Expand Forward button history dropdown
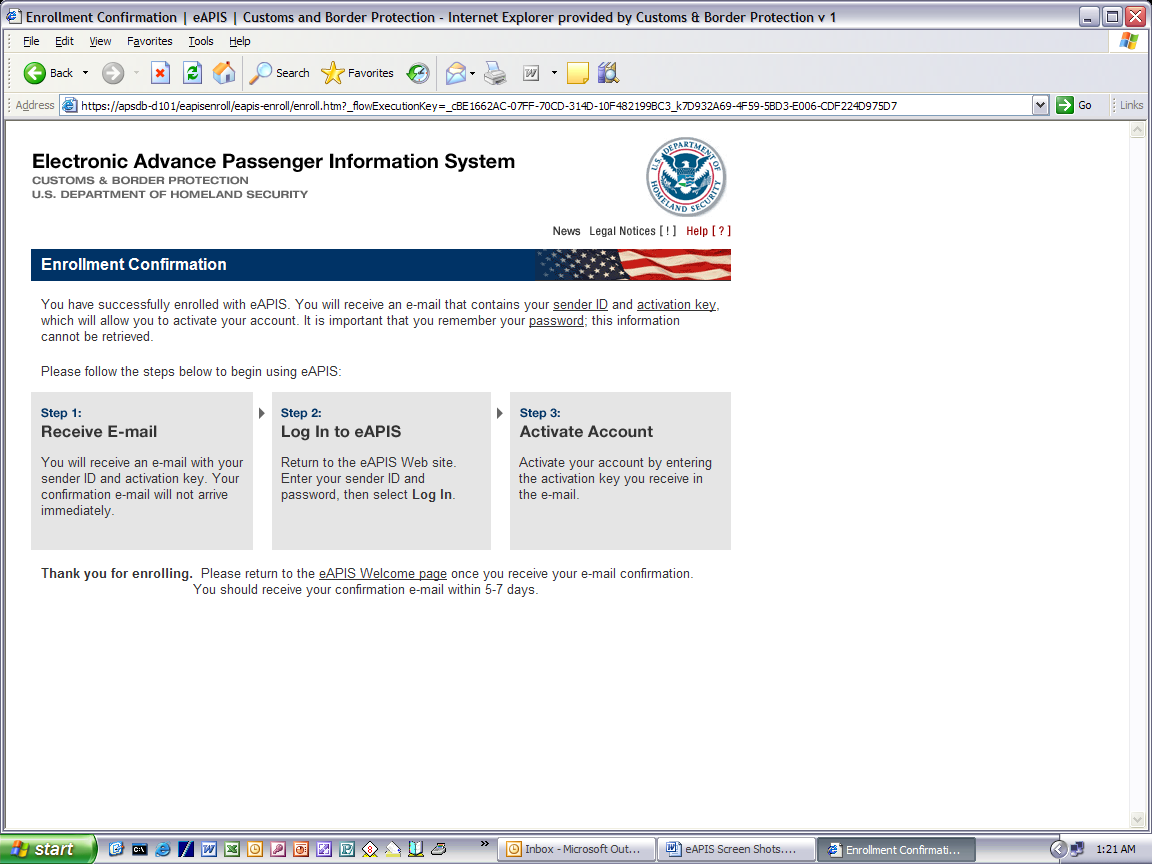Image resolution: width=1152 pixels, height=864 pixels. pos(136,73)
